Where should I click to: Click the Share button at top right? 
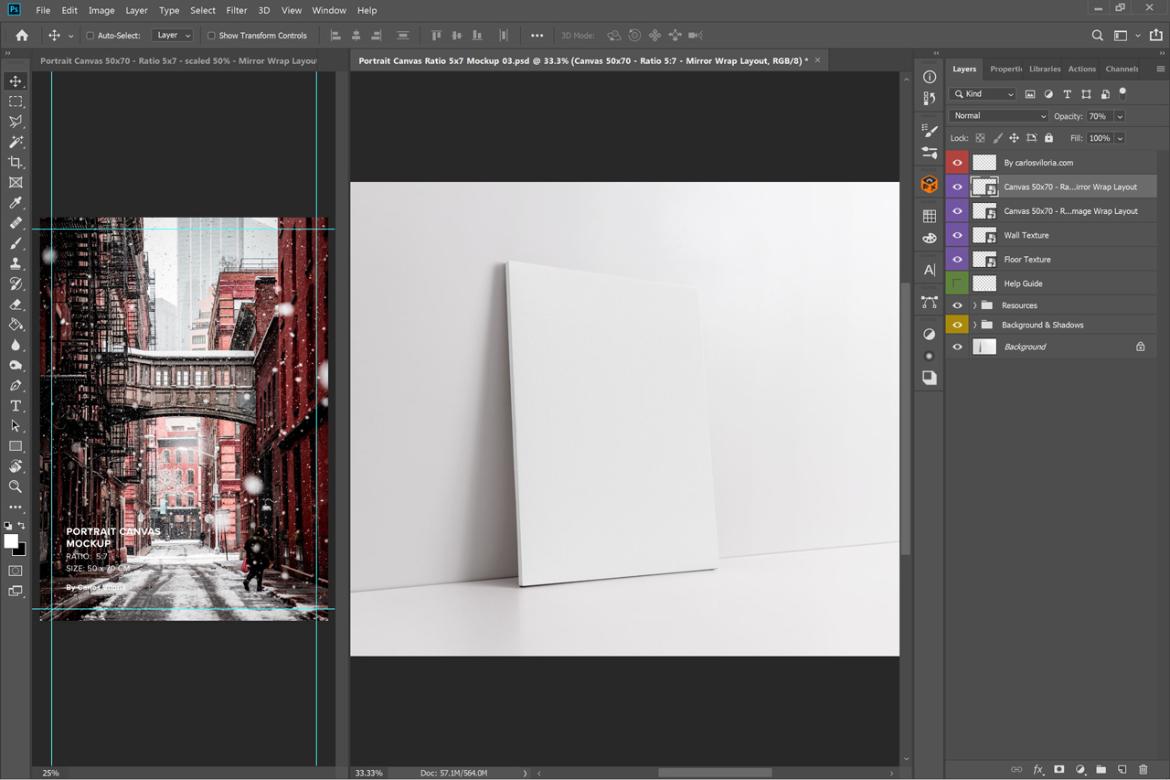(1156, 35)
